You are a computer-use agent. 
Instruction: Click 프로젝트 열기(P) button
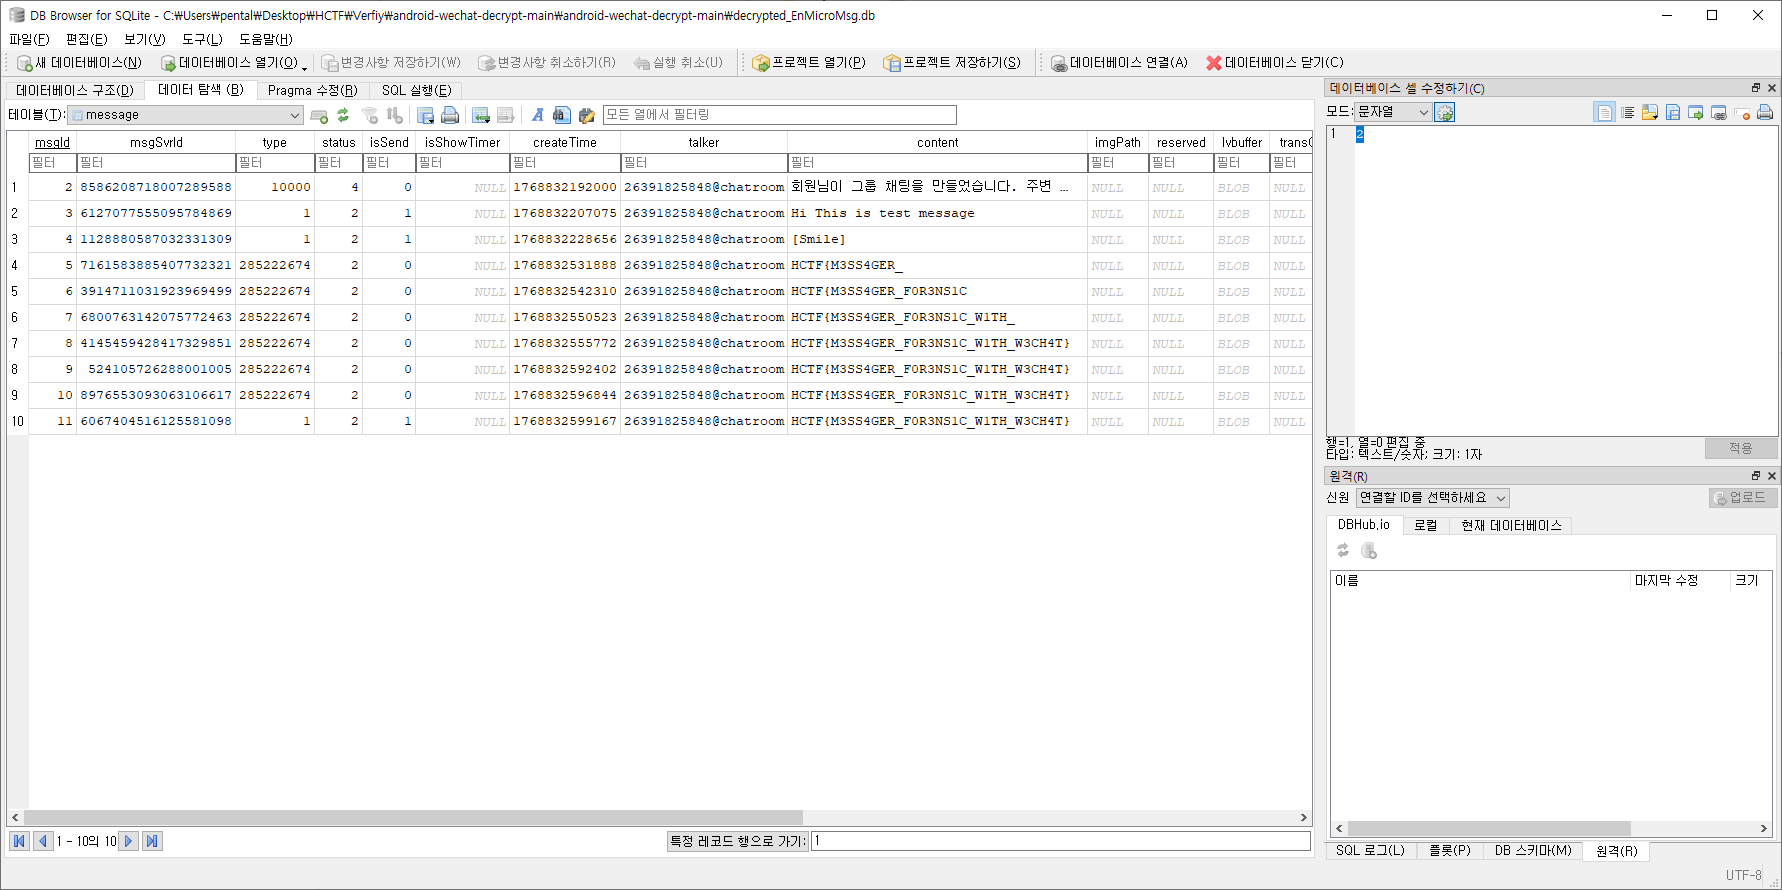pos(809,62)
